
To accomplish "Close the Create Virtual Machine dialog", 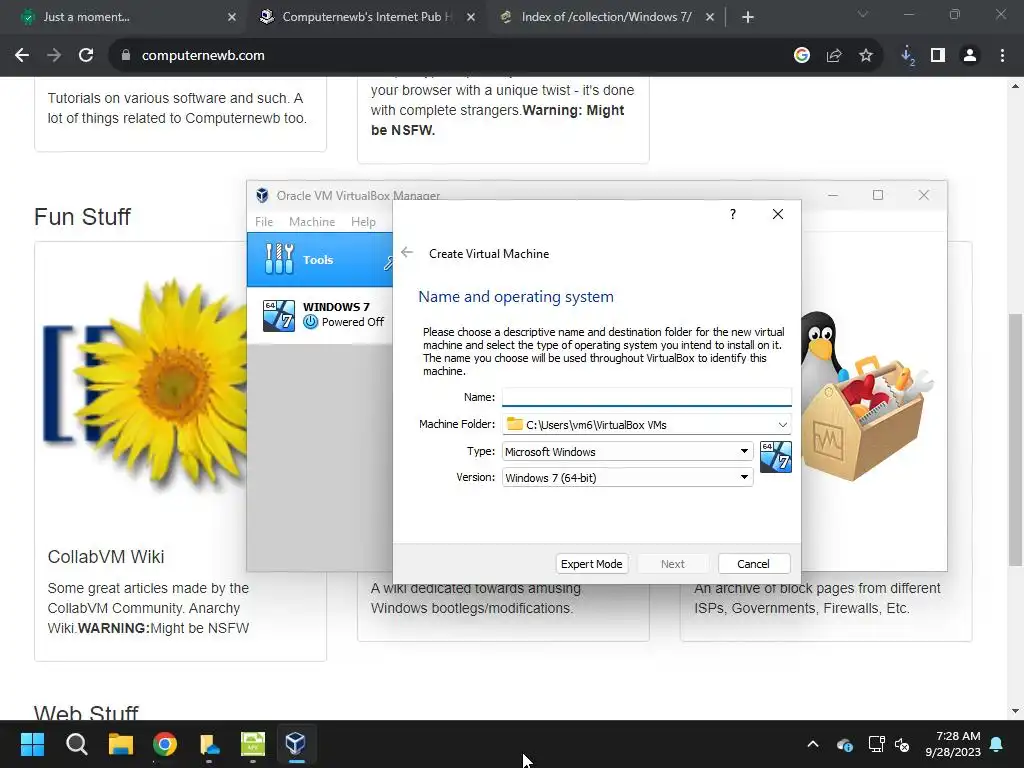I will (x=778, y=214).
